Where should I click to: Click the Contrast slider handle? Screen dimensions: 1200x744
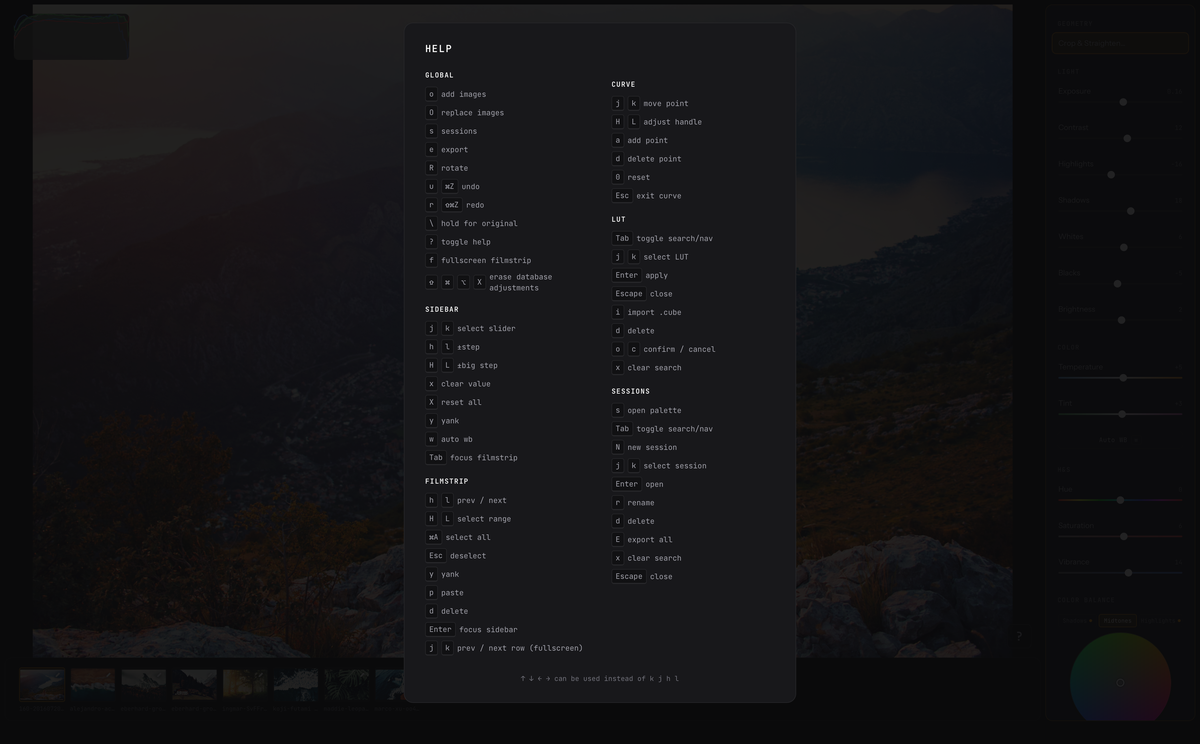pos(1127,138)
